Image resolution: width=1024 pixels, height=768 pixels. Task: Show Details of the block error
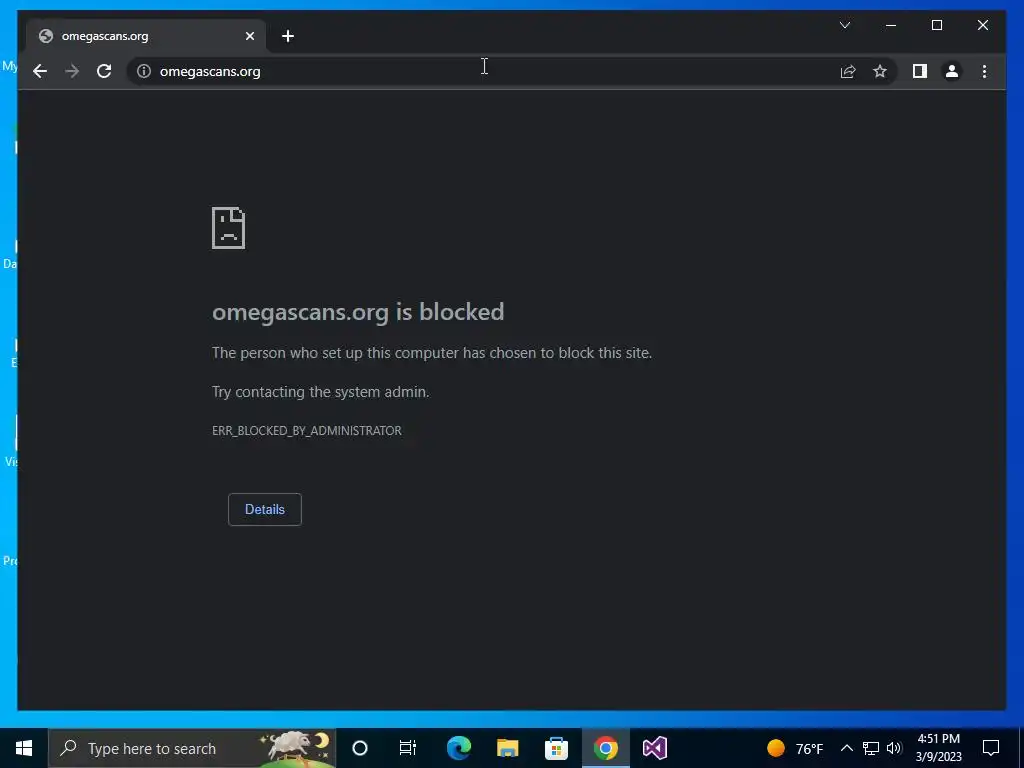(264, 509)
